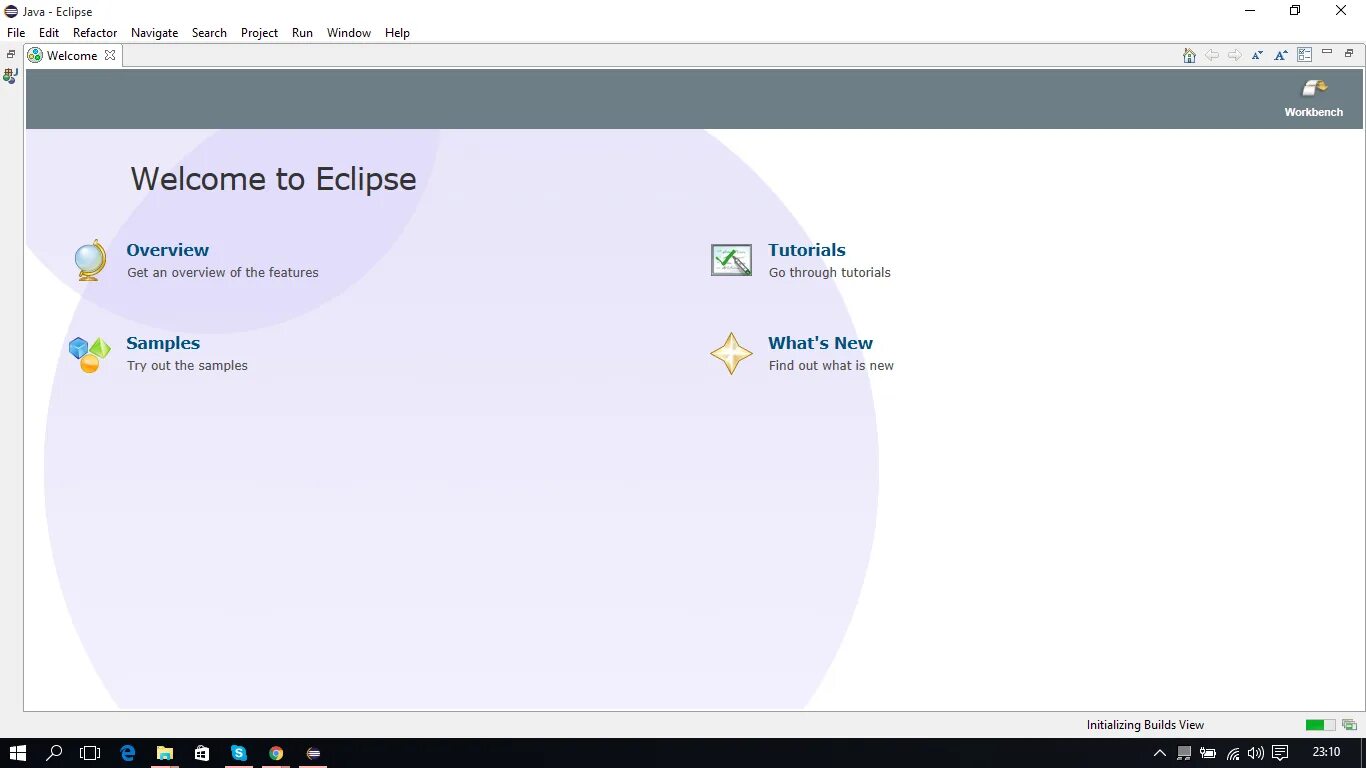
Task: Open Google Chrome from taskbar
Action: point(276,753)
